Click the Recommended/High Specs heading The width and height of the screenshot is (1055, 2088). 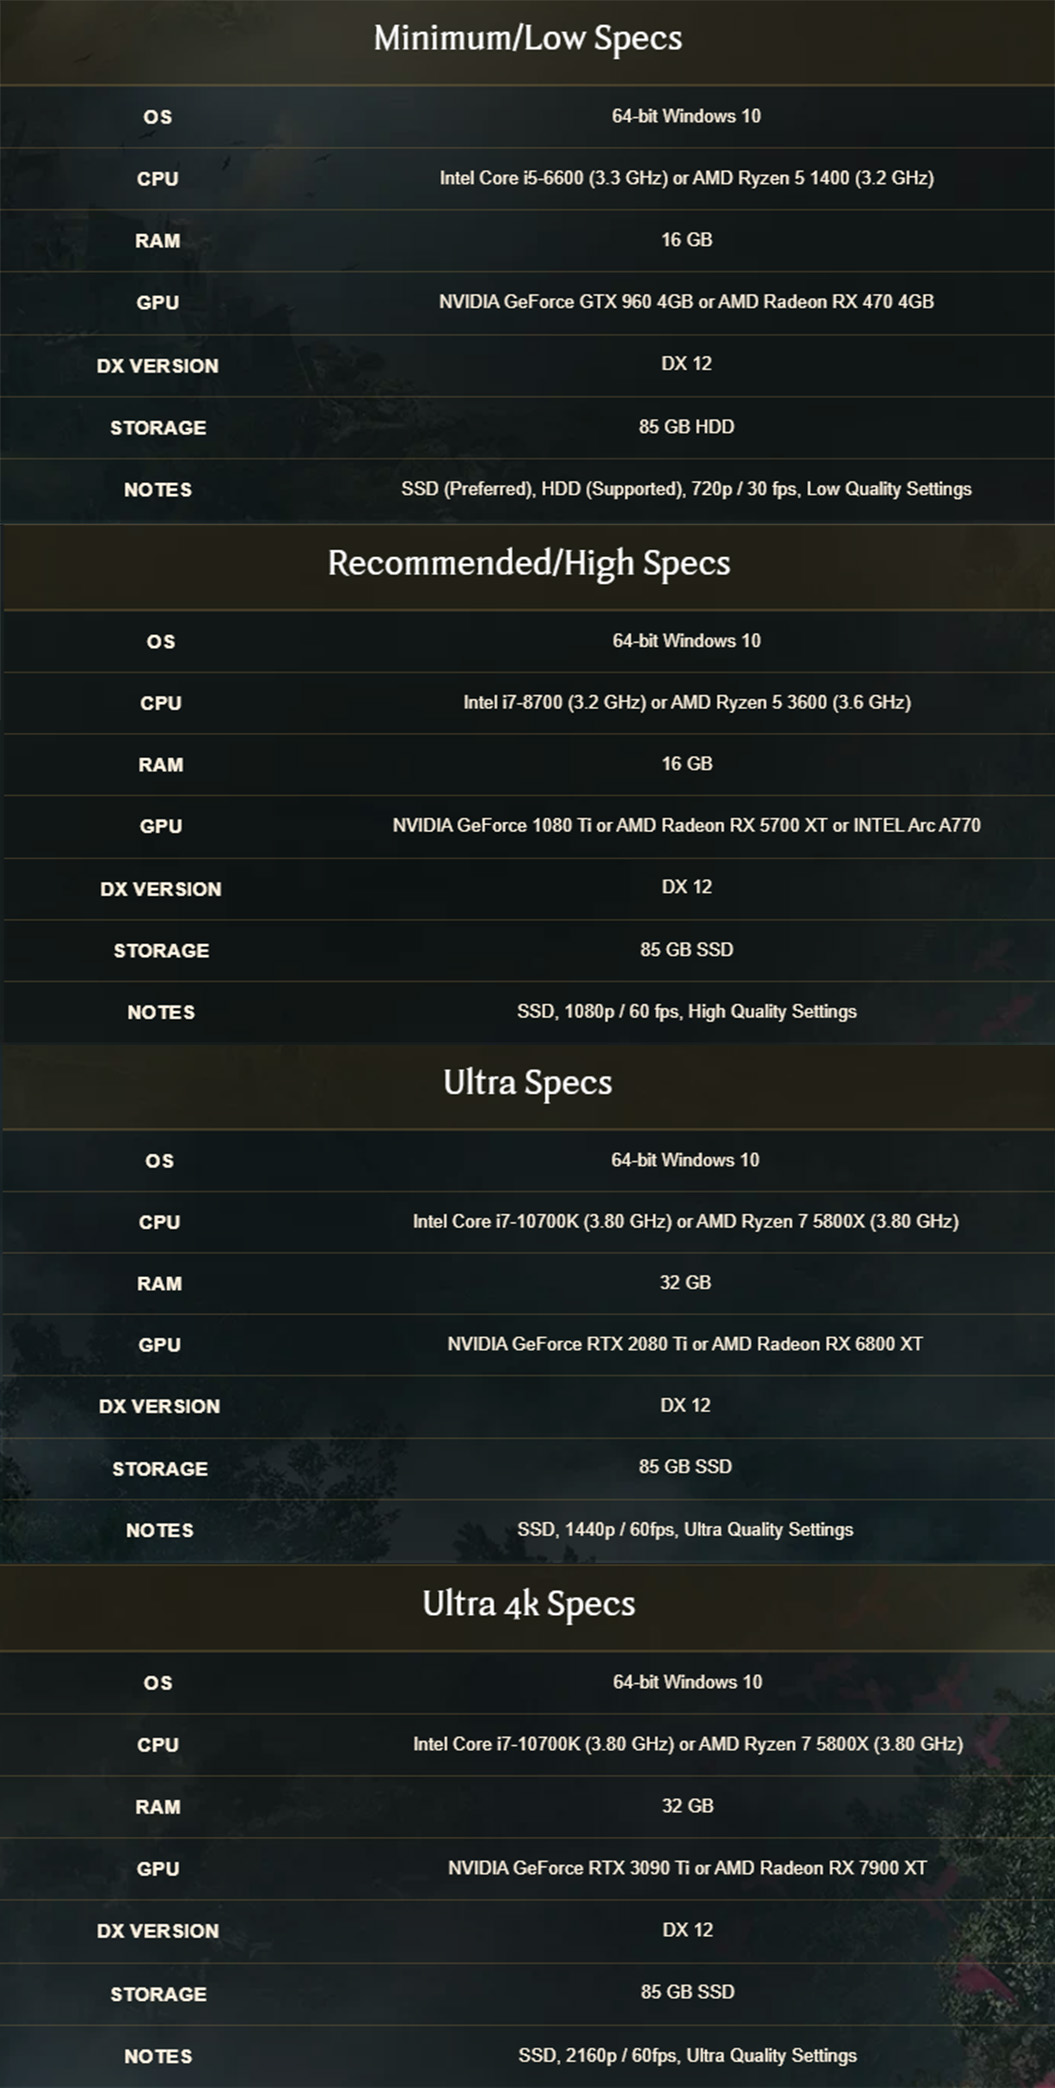[528, 564]
